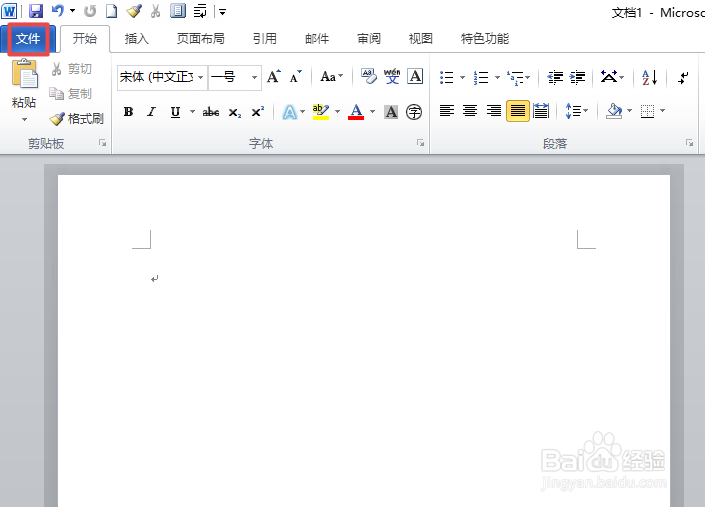
Task: Click the Redo icon in quick access toolbar
Action: (x=90, y=11)
